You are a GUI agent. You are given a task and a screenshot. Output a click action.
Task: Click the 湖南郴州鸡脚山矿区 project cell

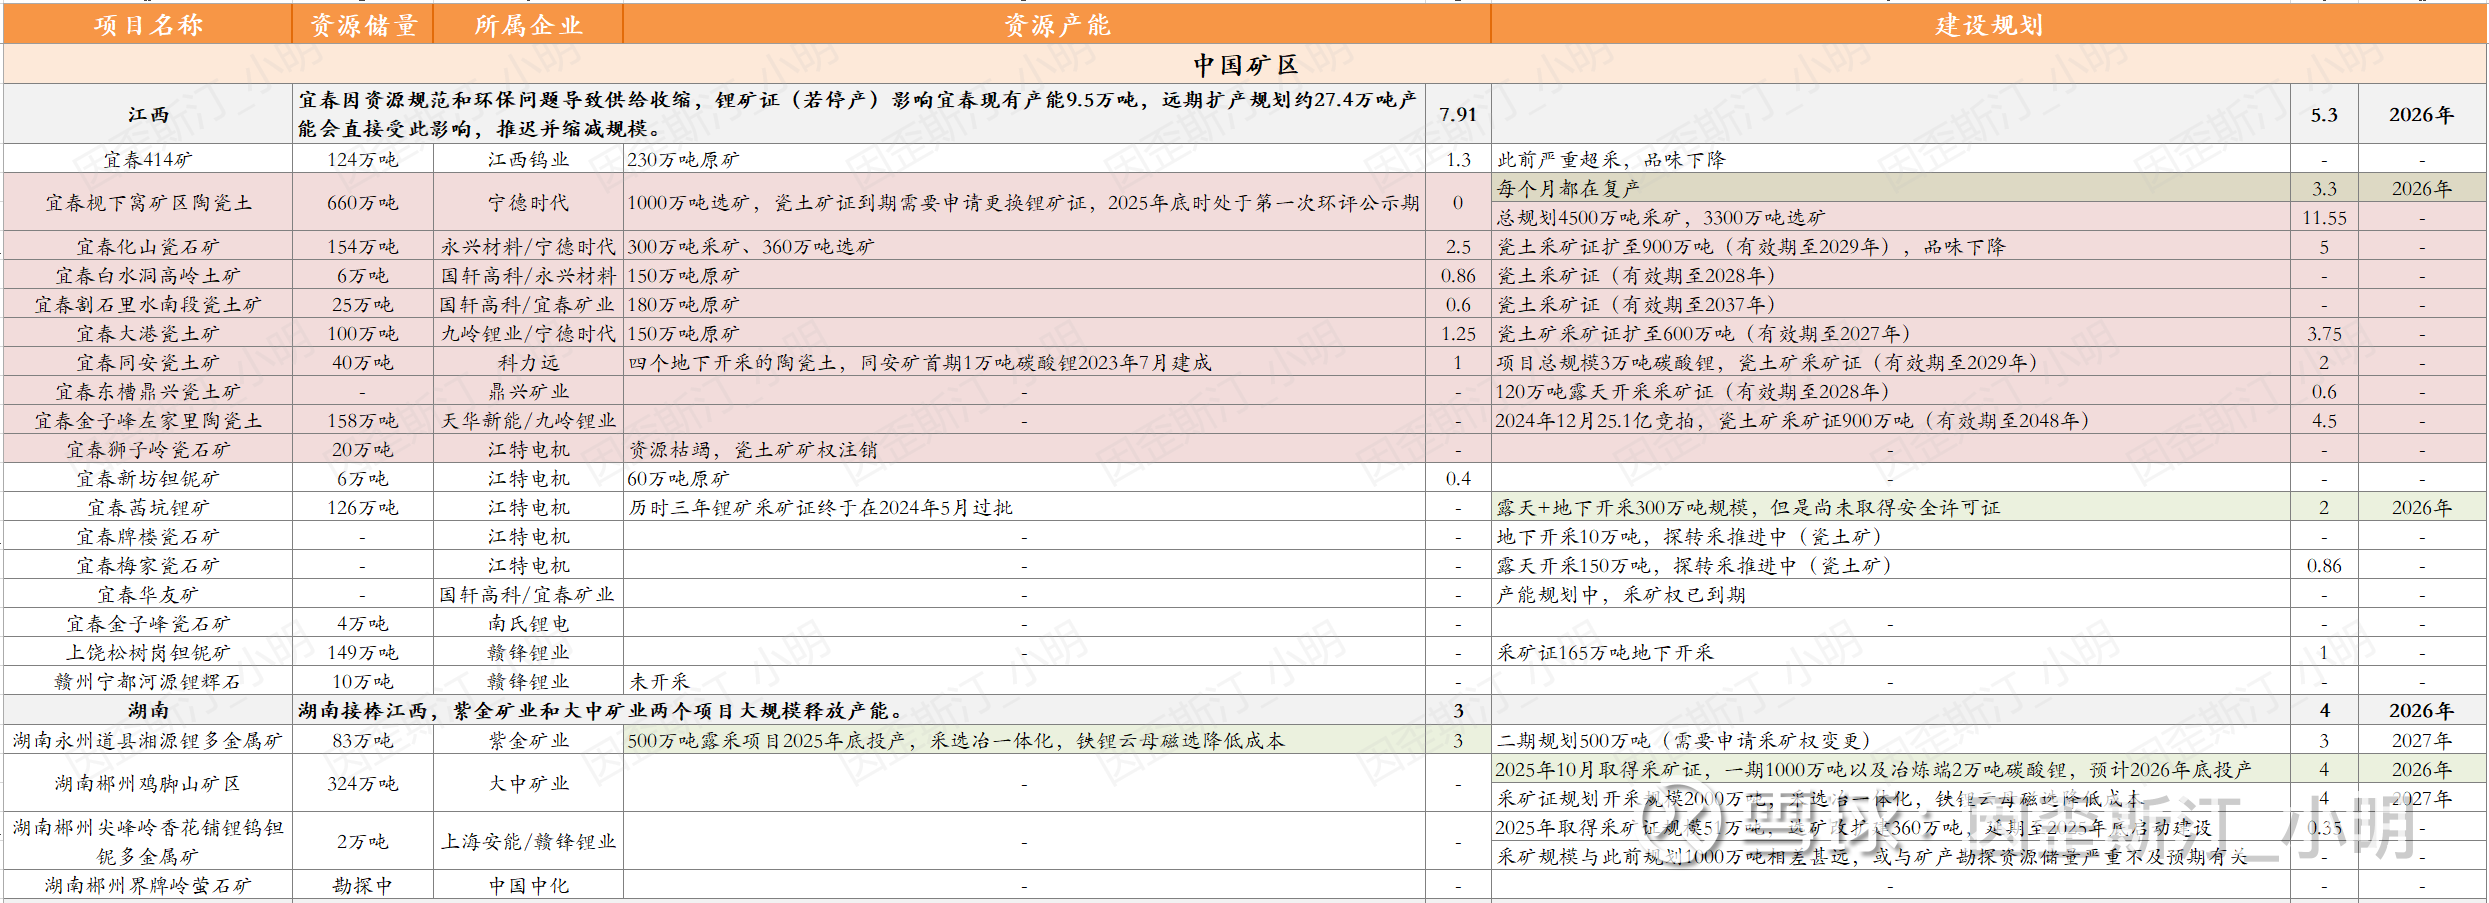coord(148,783)
